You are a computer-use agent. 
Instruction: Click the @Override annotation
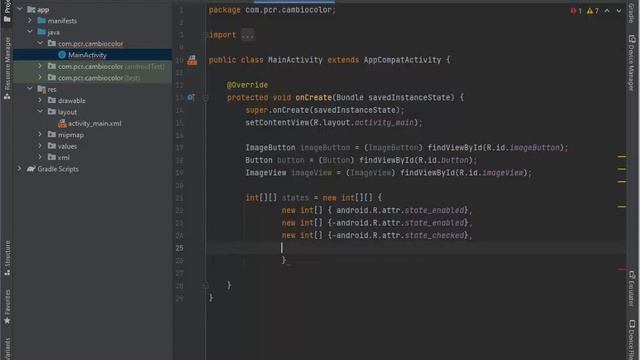247,85
